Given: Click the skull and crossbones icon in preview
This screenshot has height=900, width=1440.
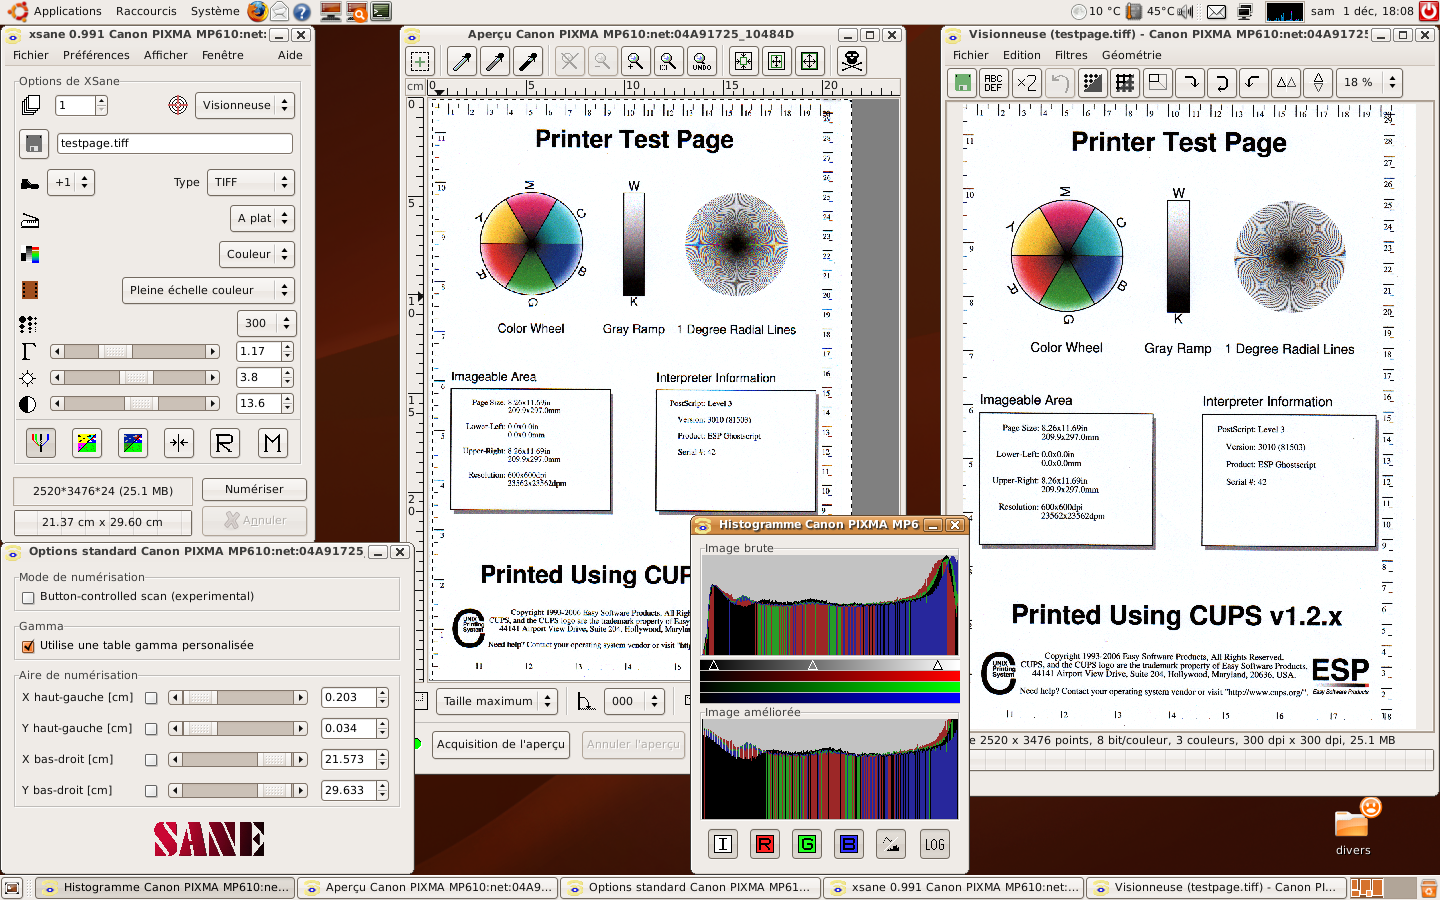Looking at the screenshot, I should click(851, 61).
